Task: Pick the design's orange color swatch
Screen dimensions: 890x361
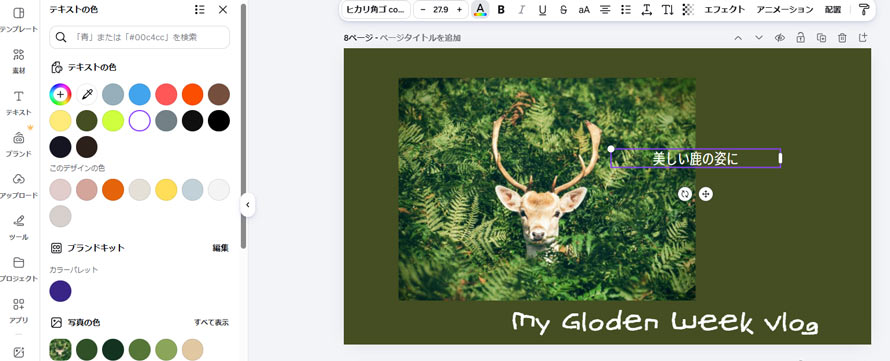Action: pyautogui.click(x=113, y=190)
